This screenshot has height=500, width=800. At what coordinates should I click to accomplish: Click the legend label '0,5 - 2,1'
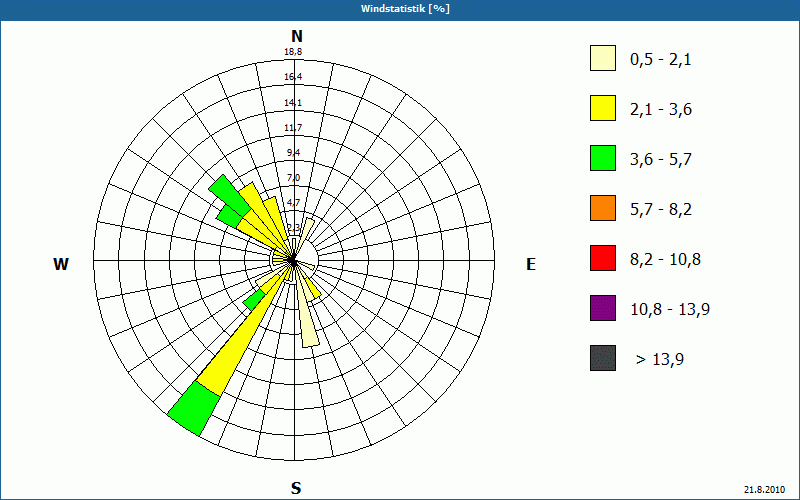click(661, 60)
